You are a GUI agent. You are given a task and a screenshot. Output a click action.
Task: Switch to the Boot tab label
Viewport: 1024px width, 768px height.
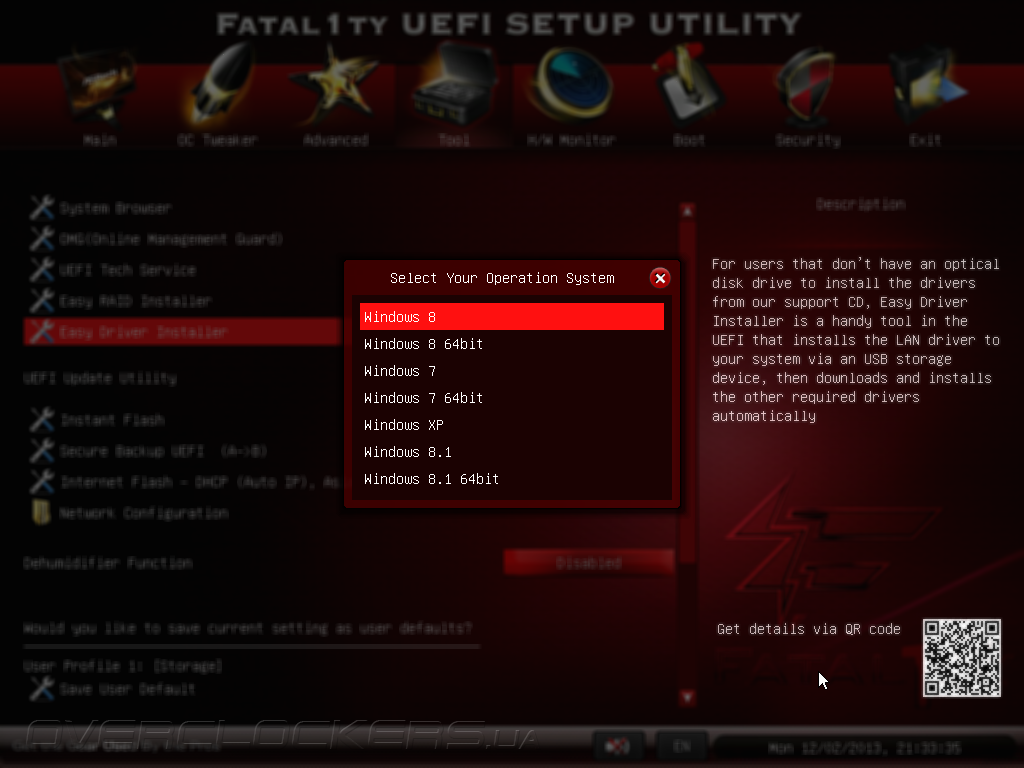(689, 140)
